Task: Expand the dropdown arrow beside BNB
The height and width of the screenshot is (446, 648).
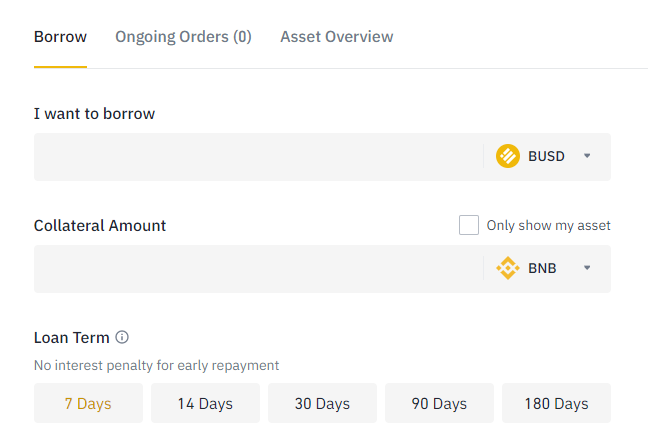Action: 587,268
